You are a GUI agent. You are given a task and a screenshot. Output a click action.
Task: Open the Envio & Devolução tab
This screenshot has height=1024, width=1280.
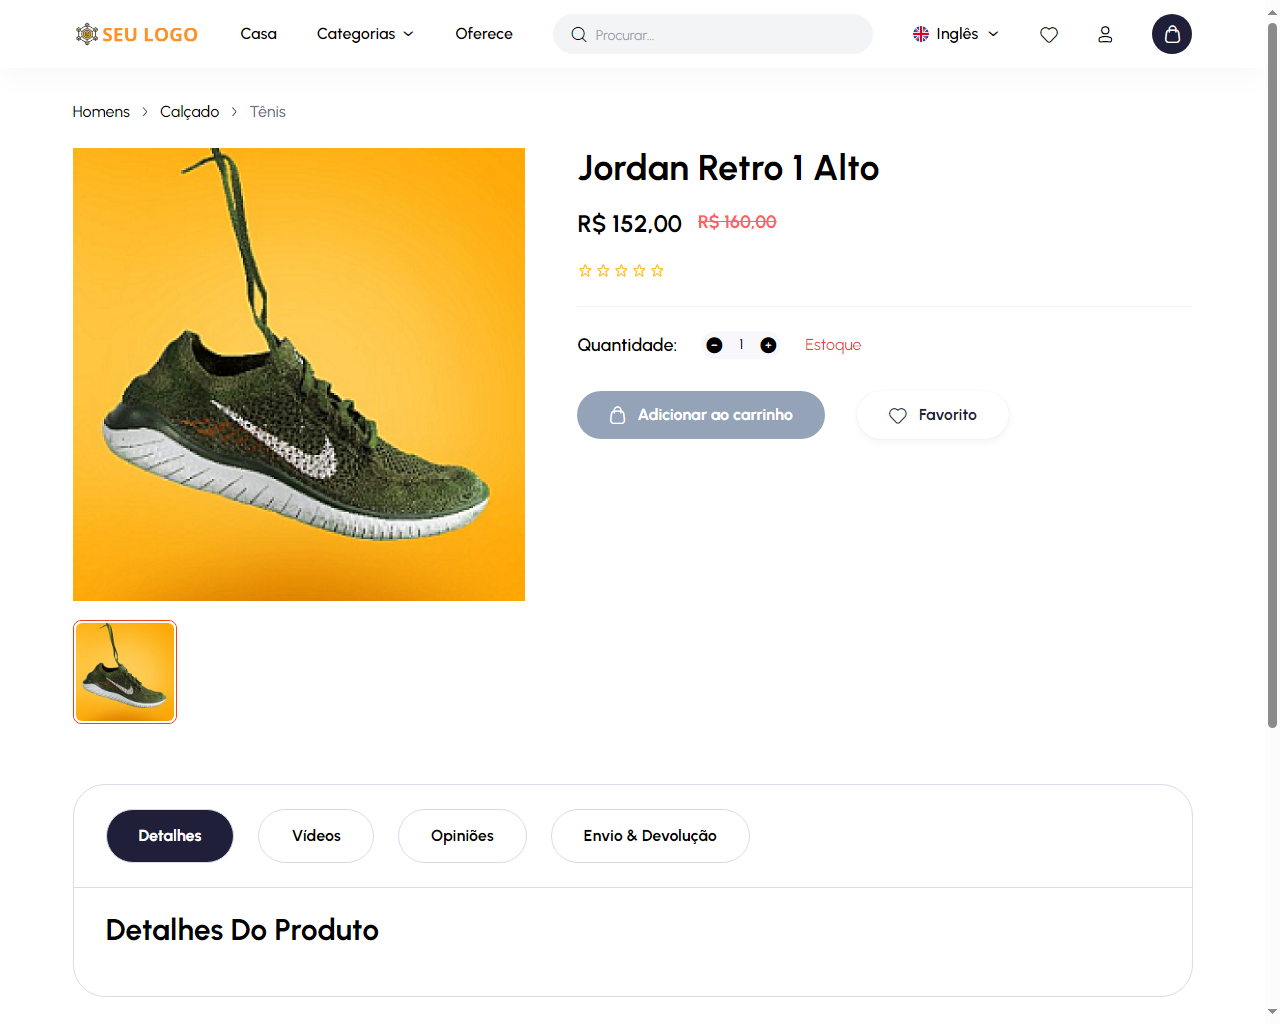[x=650, y=836]
